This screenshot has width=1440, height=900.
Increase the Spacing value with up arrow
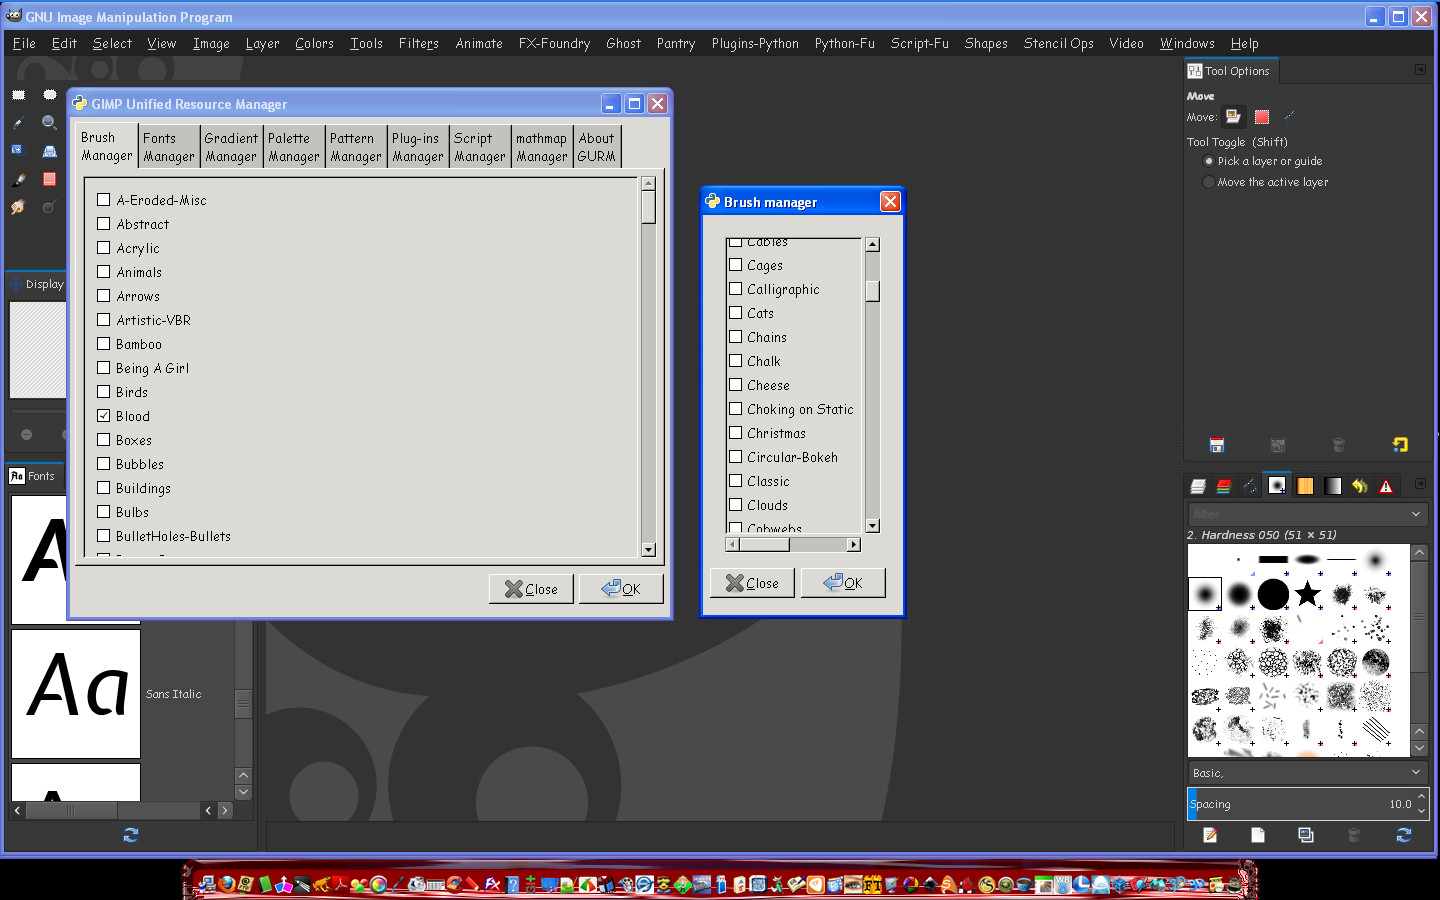click(x=1421, y=797)
